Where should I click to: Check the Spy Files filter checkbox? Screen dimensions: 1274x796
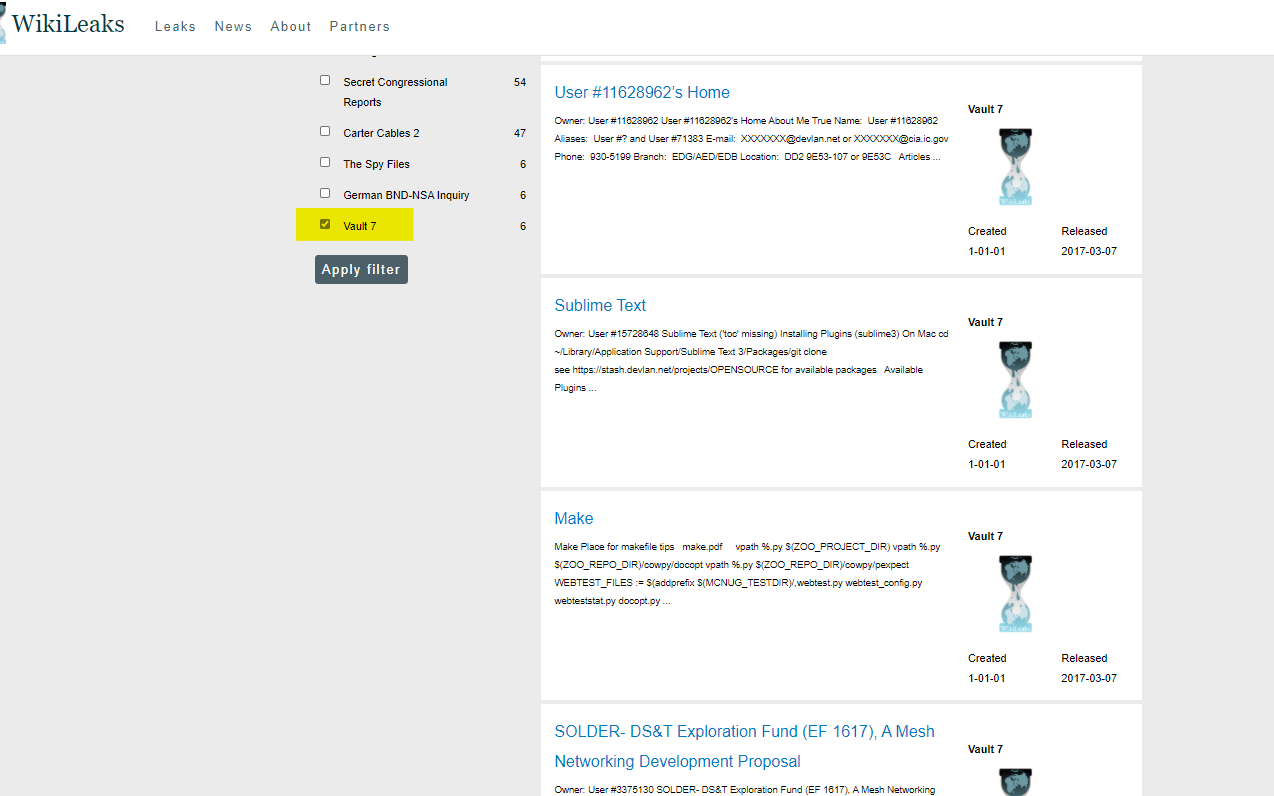325,162
